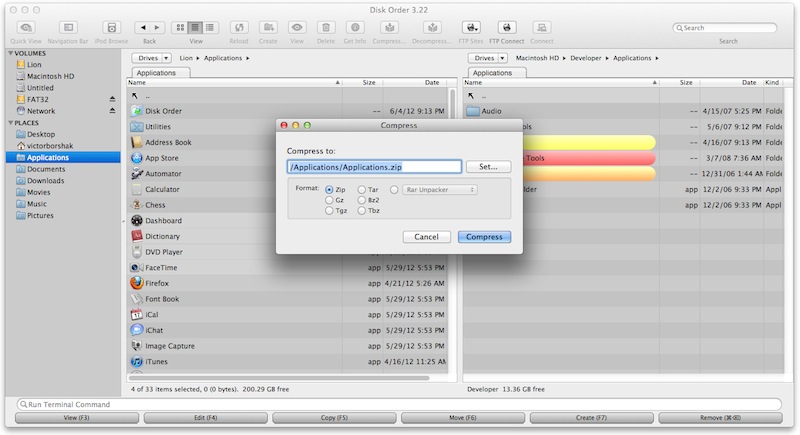Eject the FAT32 volume in sidebar
Screen dimensions: 800x435
pos(112,99)
